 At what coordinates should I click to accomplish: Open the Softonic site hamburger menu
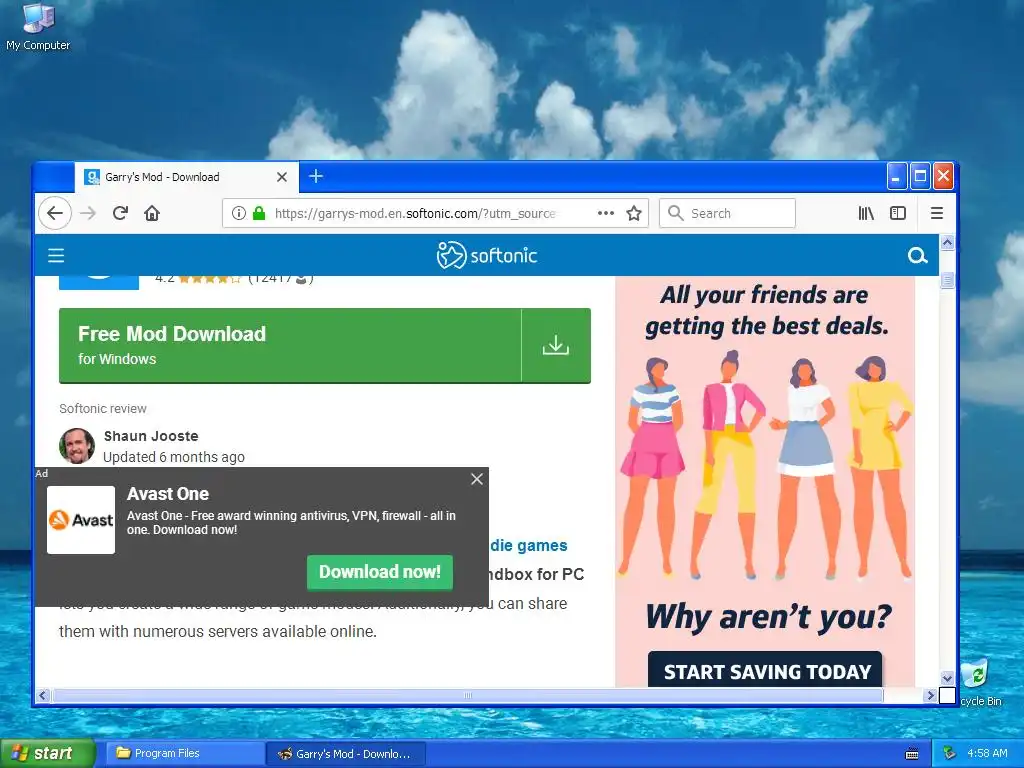56,255
